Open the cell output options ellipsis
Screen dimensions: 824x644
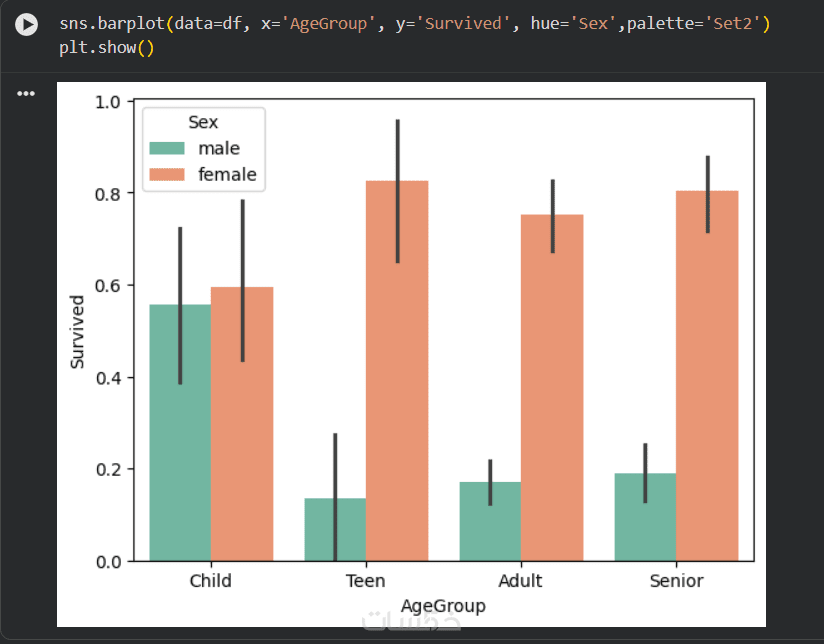[26, 94]
